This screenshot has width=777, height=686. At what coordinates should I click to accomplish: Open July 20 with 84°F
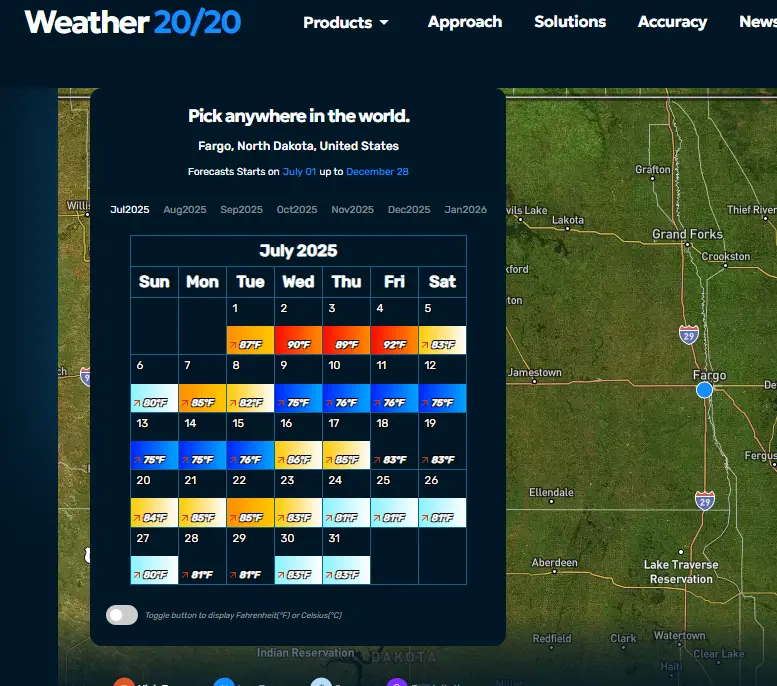coord(154,499)
